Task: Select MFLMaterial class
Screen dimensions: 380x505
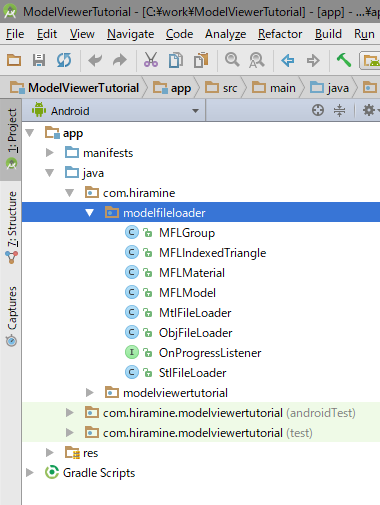Action: click(x=192, y=273)
